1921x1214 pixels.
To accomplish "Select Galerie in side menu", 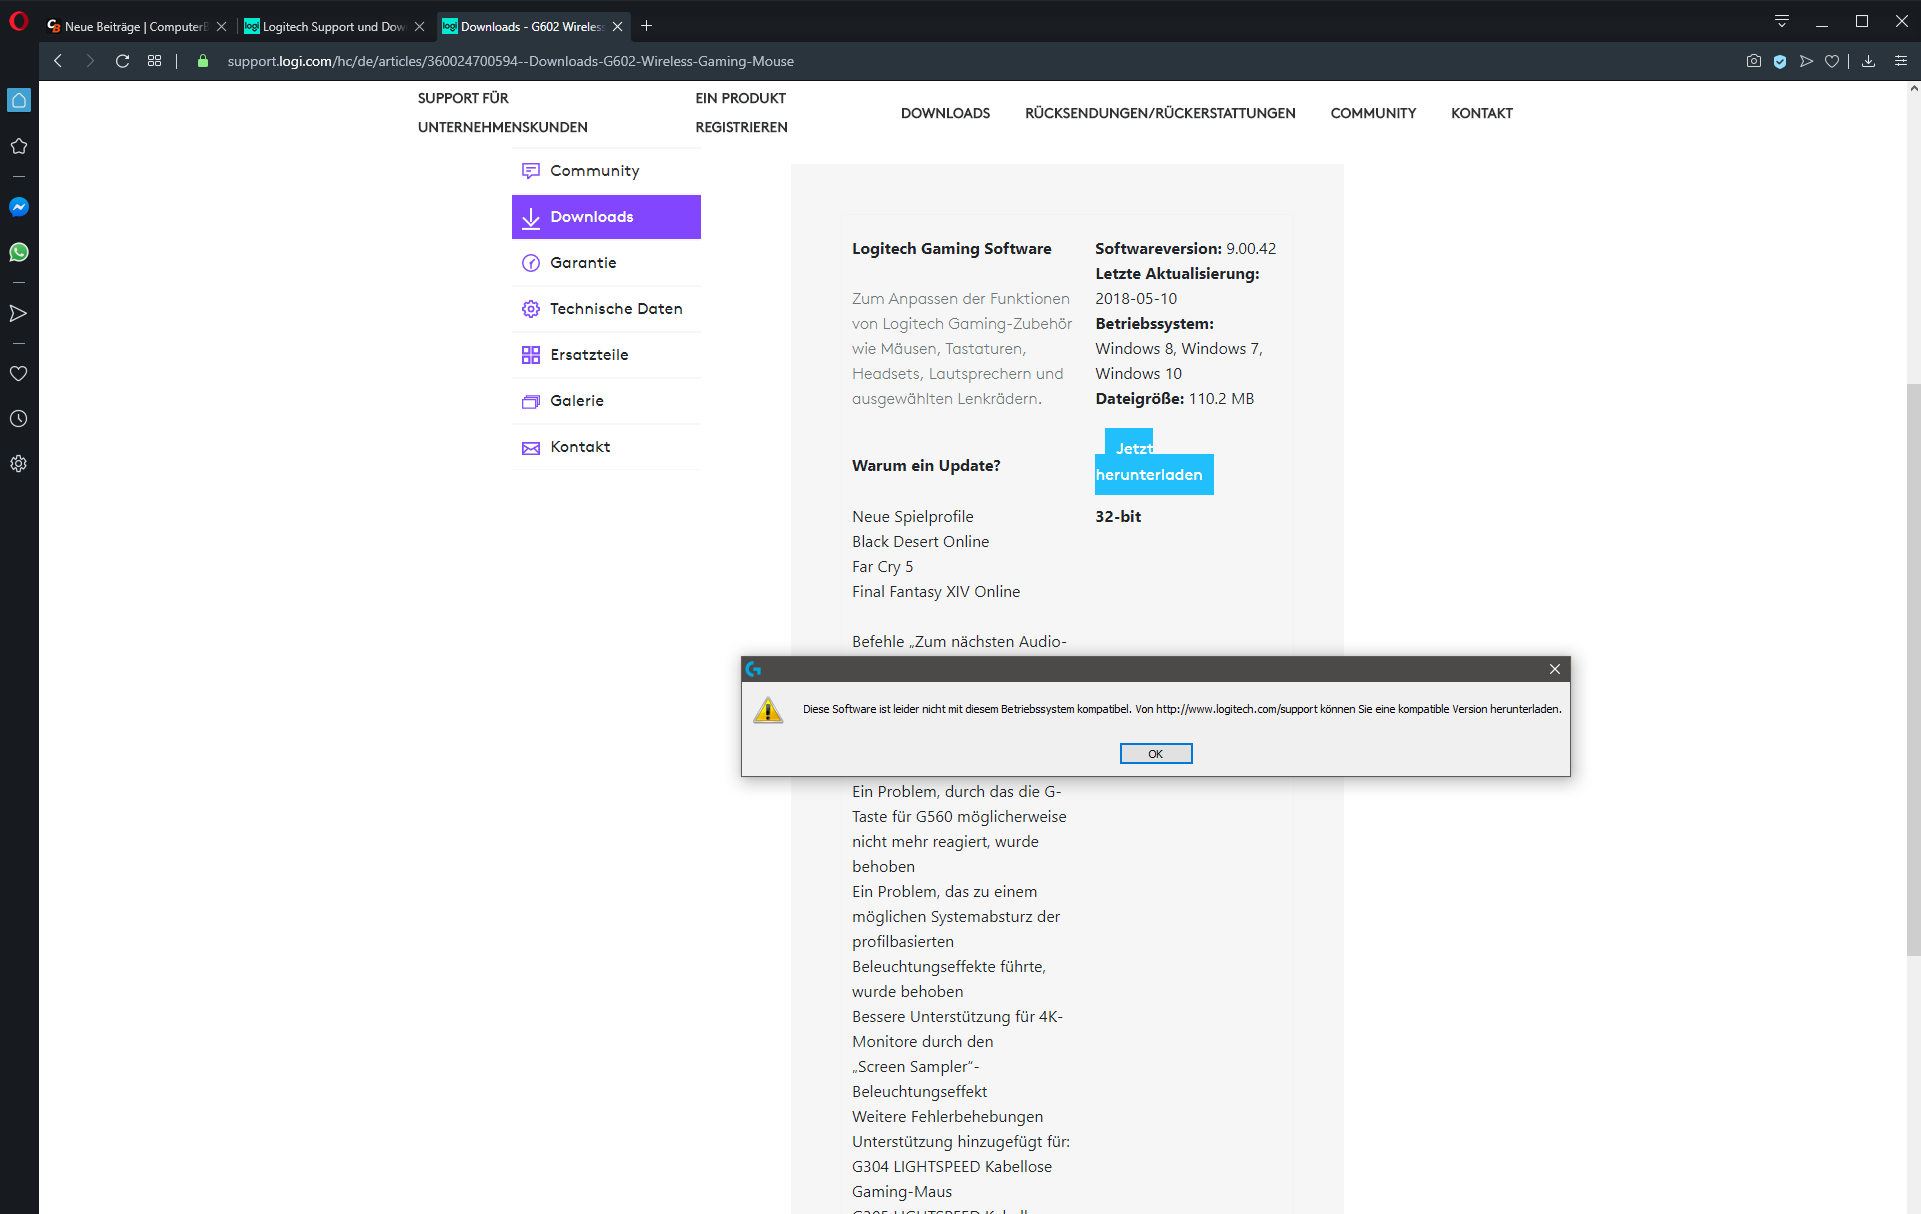I will click(606, 401).
